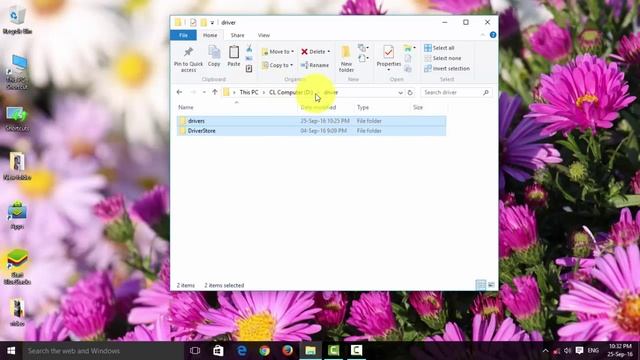Navigate to This PC breadcrumb
The height and width of the screenshot is (360, 640).
[249, 93]
